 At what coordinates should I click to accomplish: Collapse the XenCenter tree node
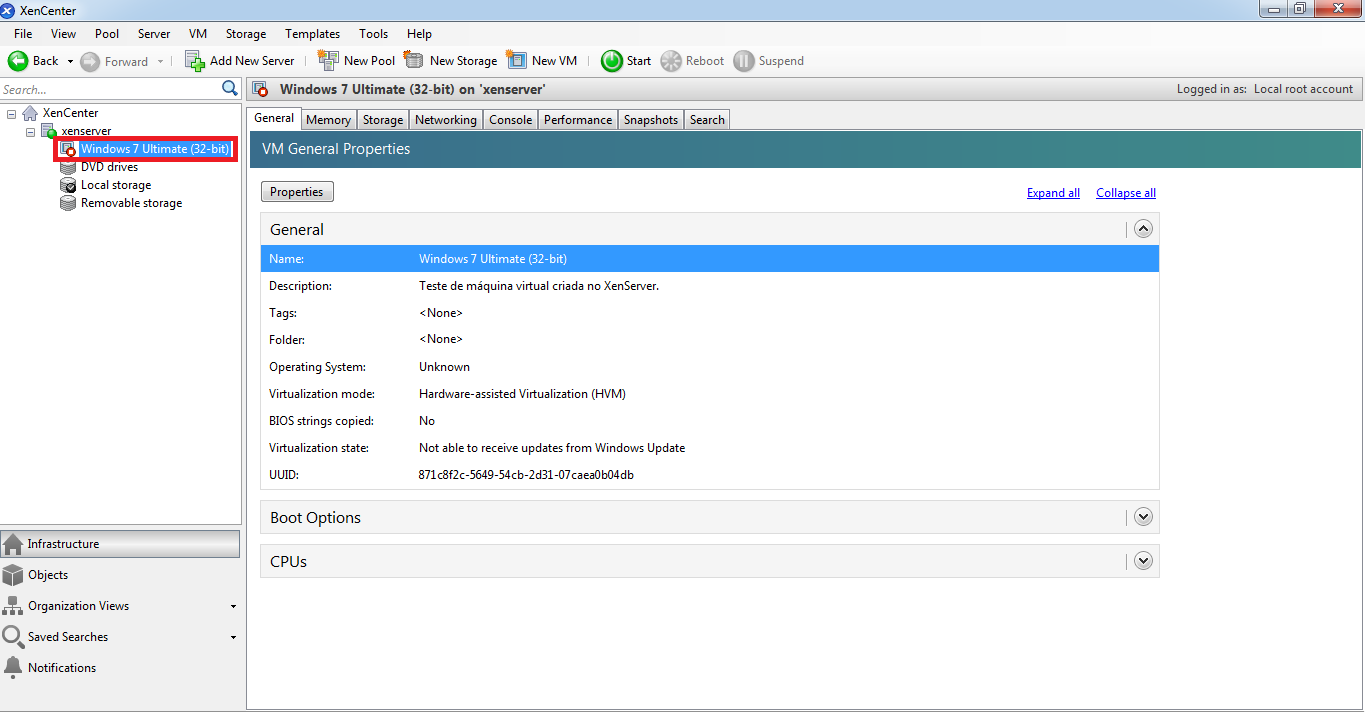pyautogui.click(x=12, y=113)
